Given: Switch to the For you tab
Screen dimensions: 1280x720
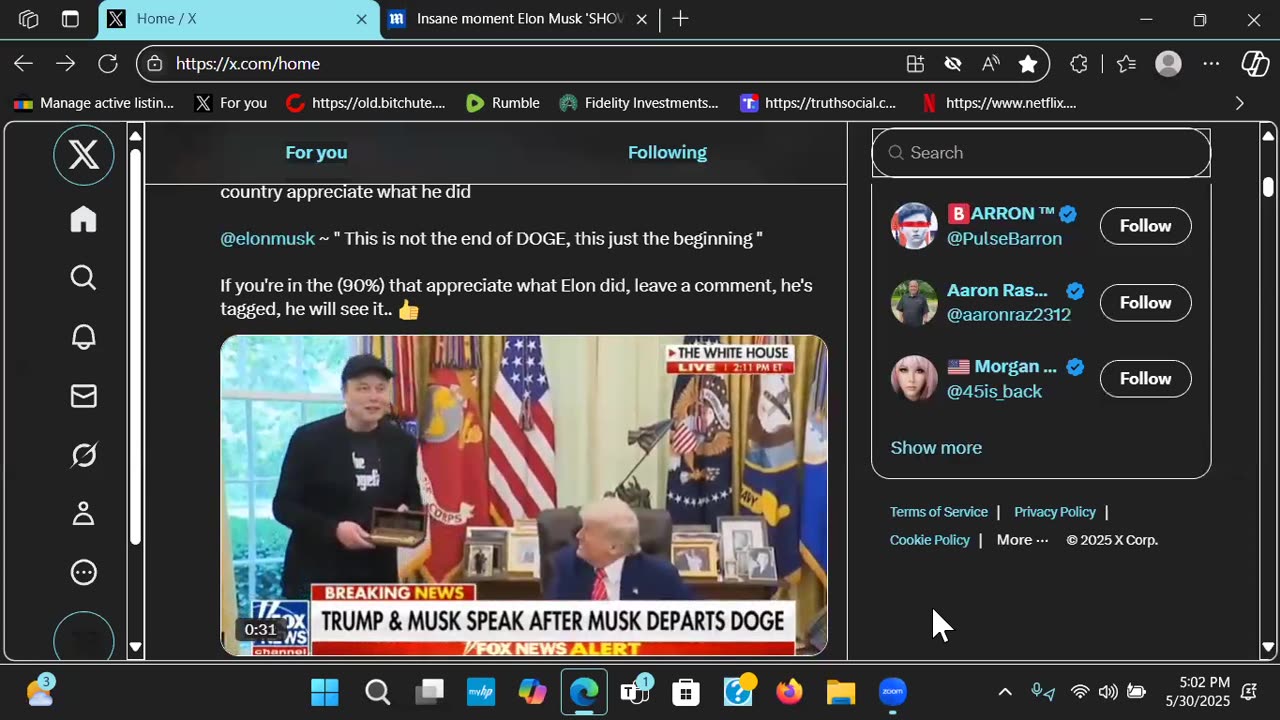Looking at the screenshot, I should coord(316,153).
